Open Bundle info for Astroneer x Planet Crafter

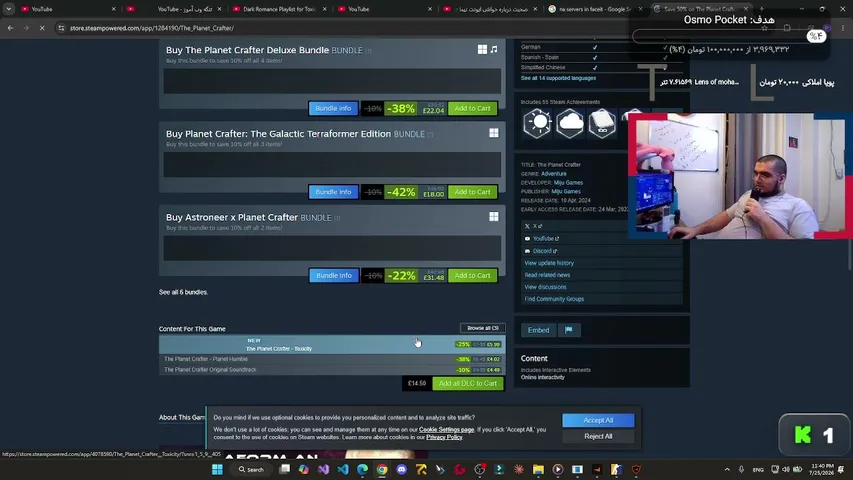click(333, 275)
